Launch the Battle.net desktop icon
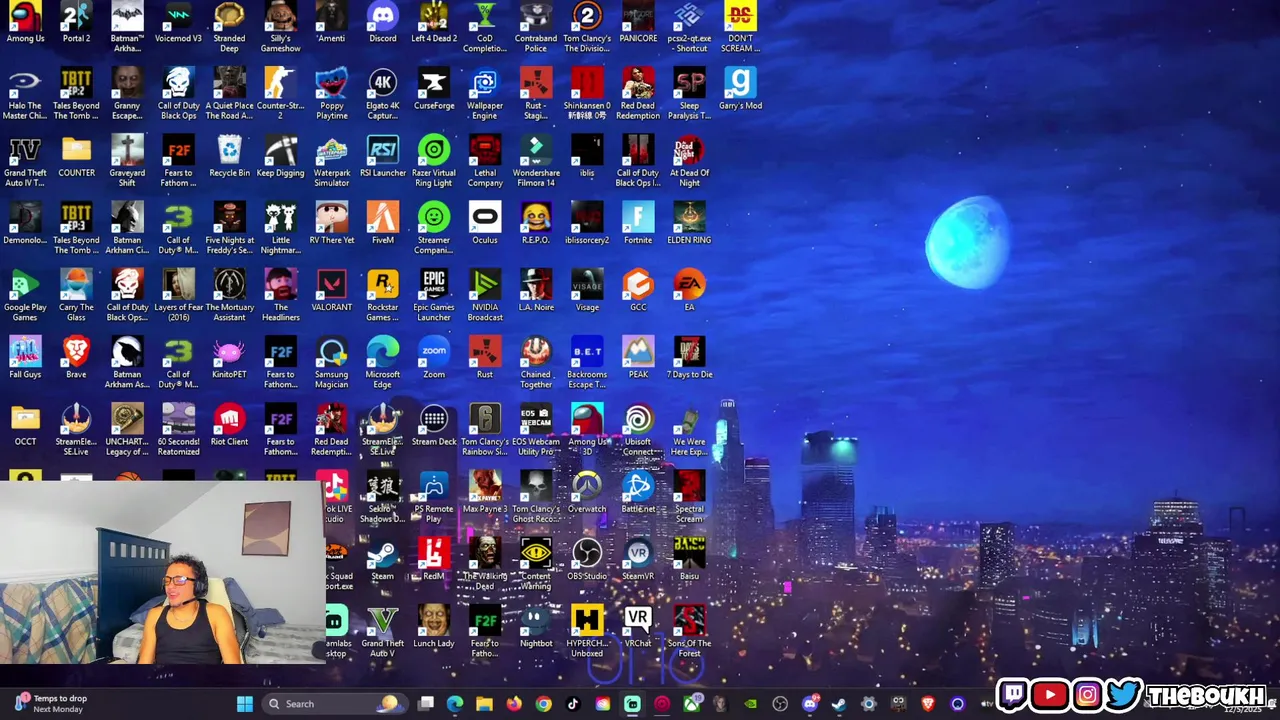This screenshot has width=1280, height=720. 638,491
